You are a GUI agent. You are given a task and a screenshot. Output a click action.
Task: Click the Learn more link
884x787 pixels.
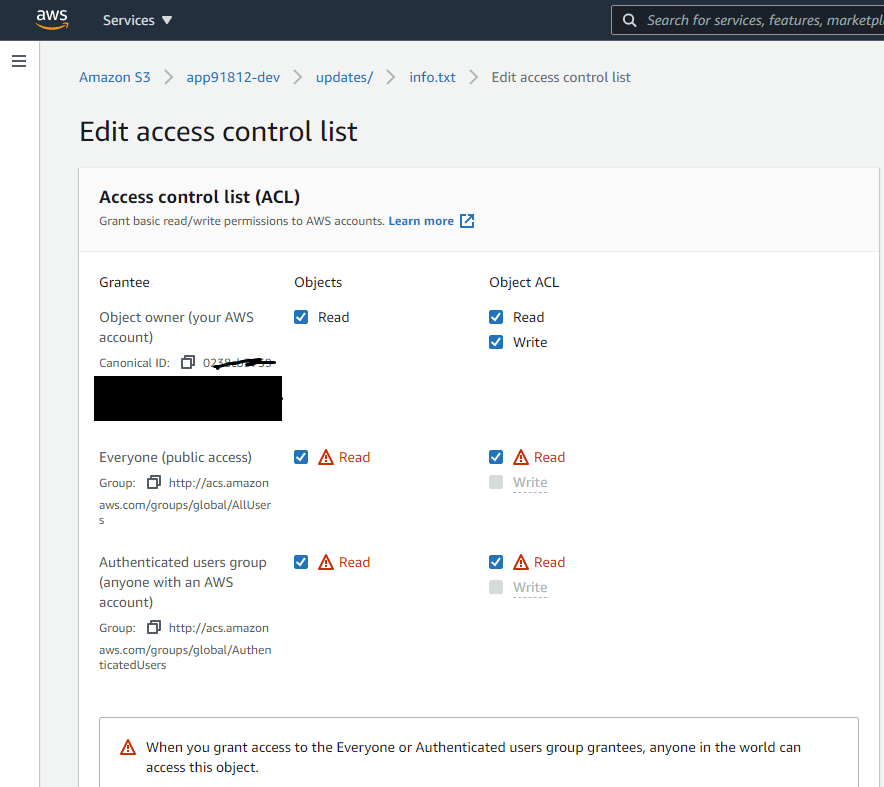423,220
